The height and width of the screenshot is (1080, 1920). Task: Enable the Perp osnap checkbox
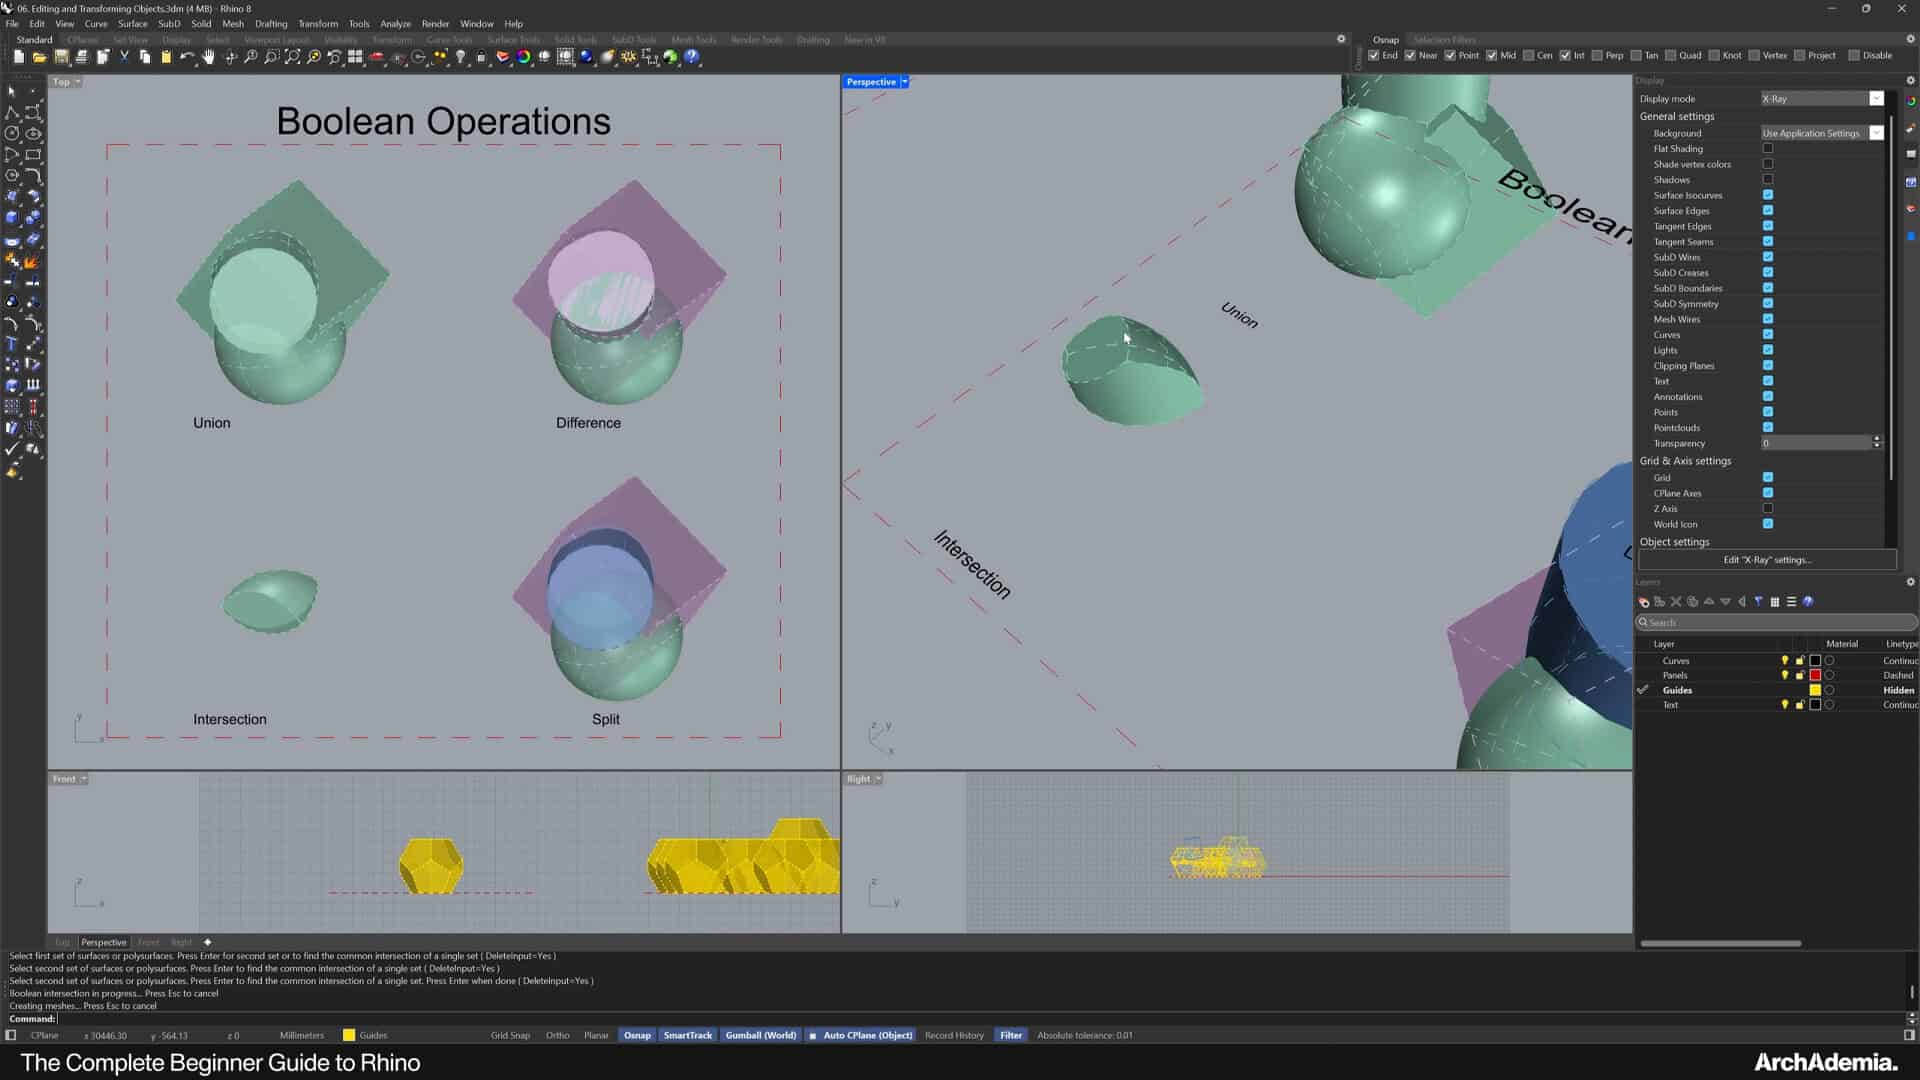point(1597,56)
